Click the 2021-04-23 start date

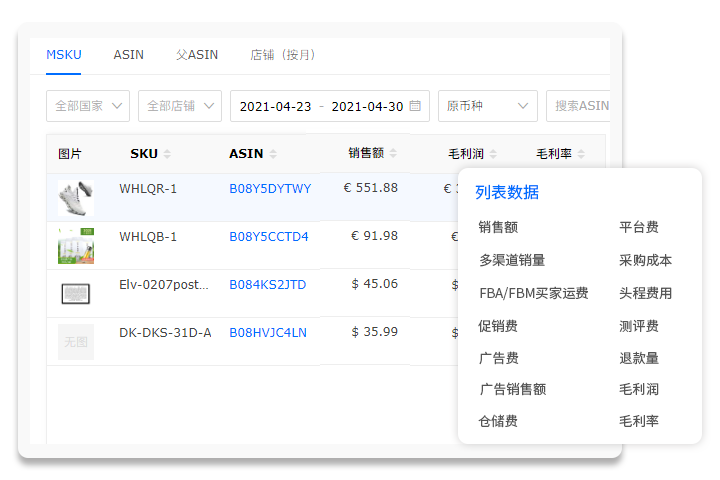pos(275,106)
